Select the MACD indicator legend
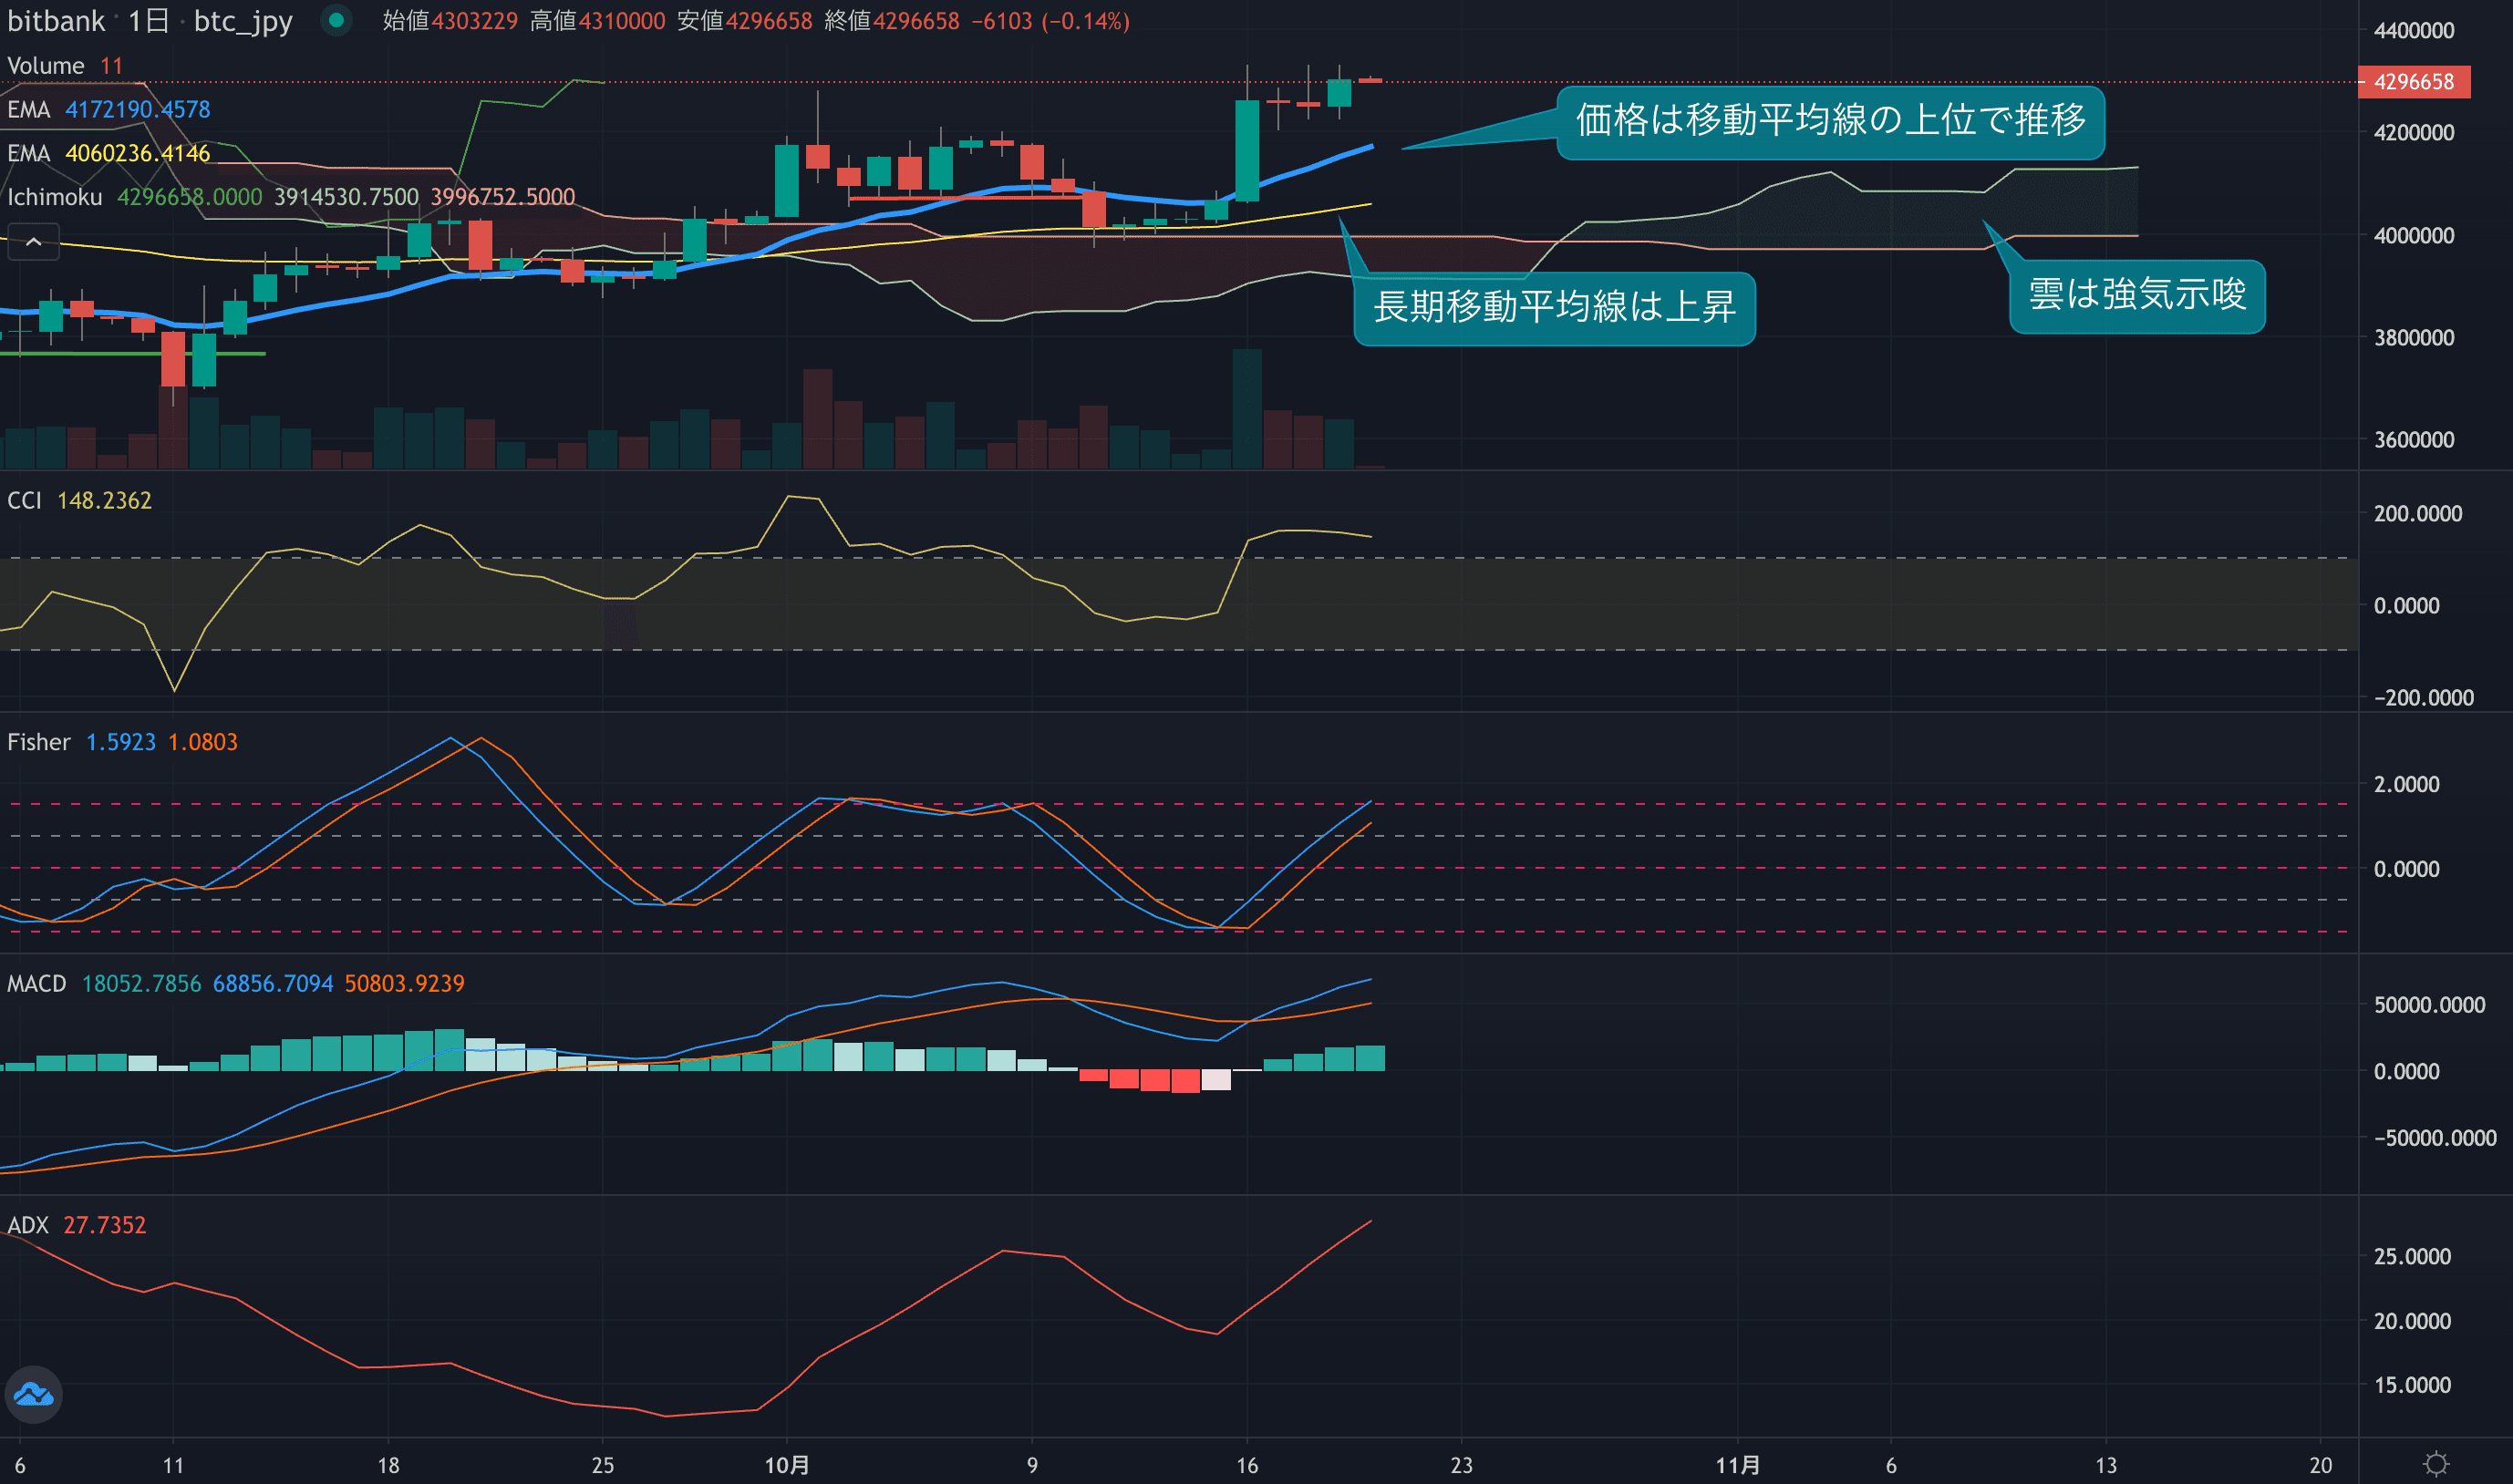This screenshot has height=1484, width=2513. tap(37, 984)
